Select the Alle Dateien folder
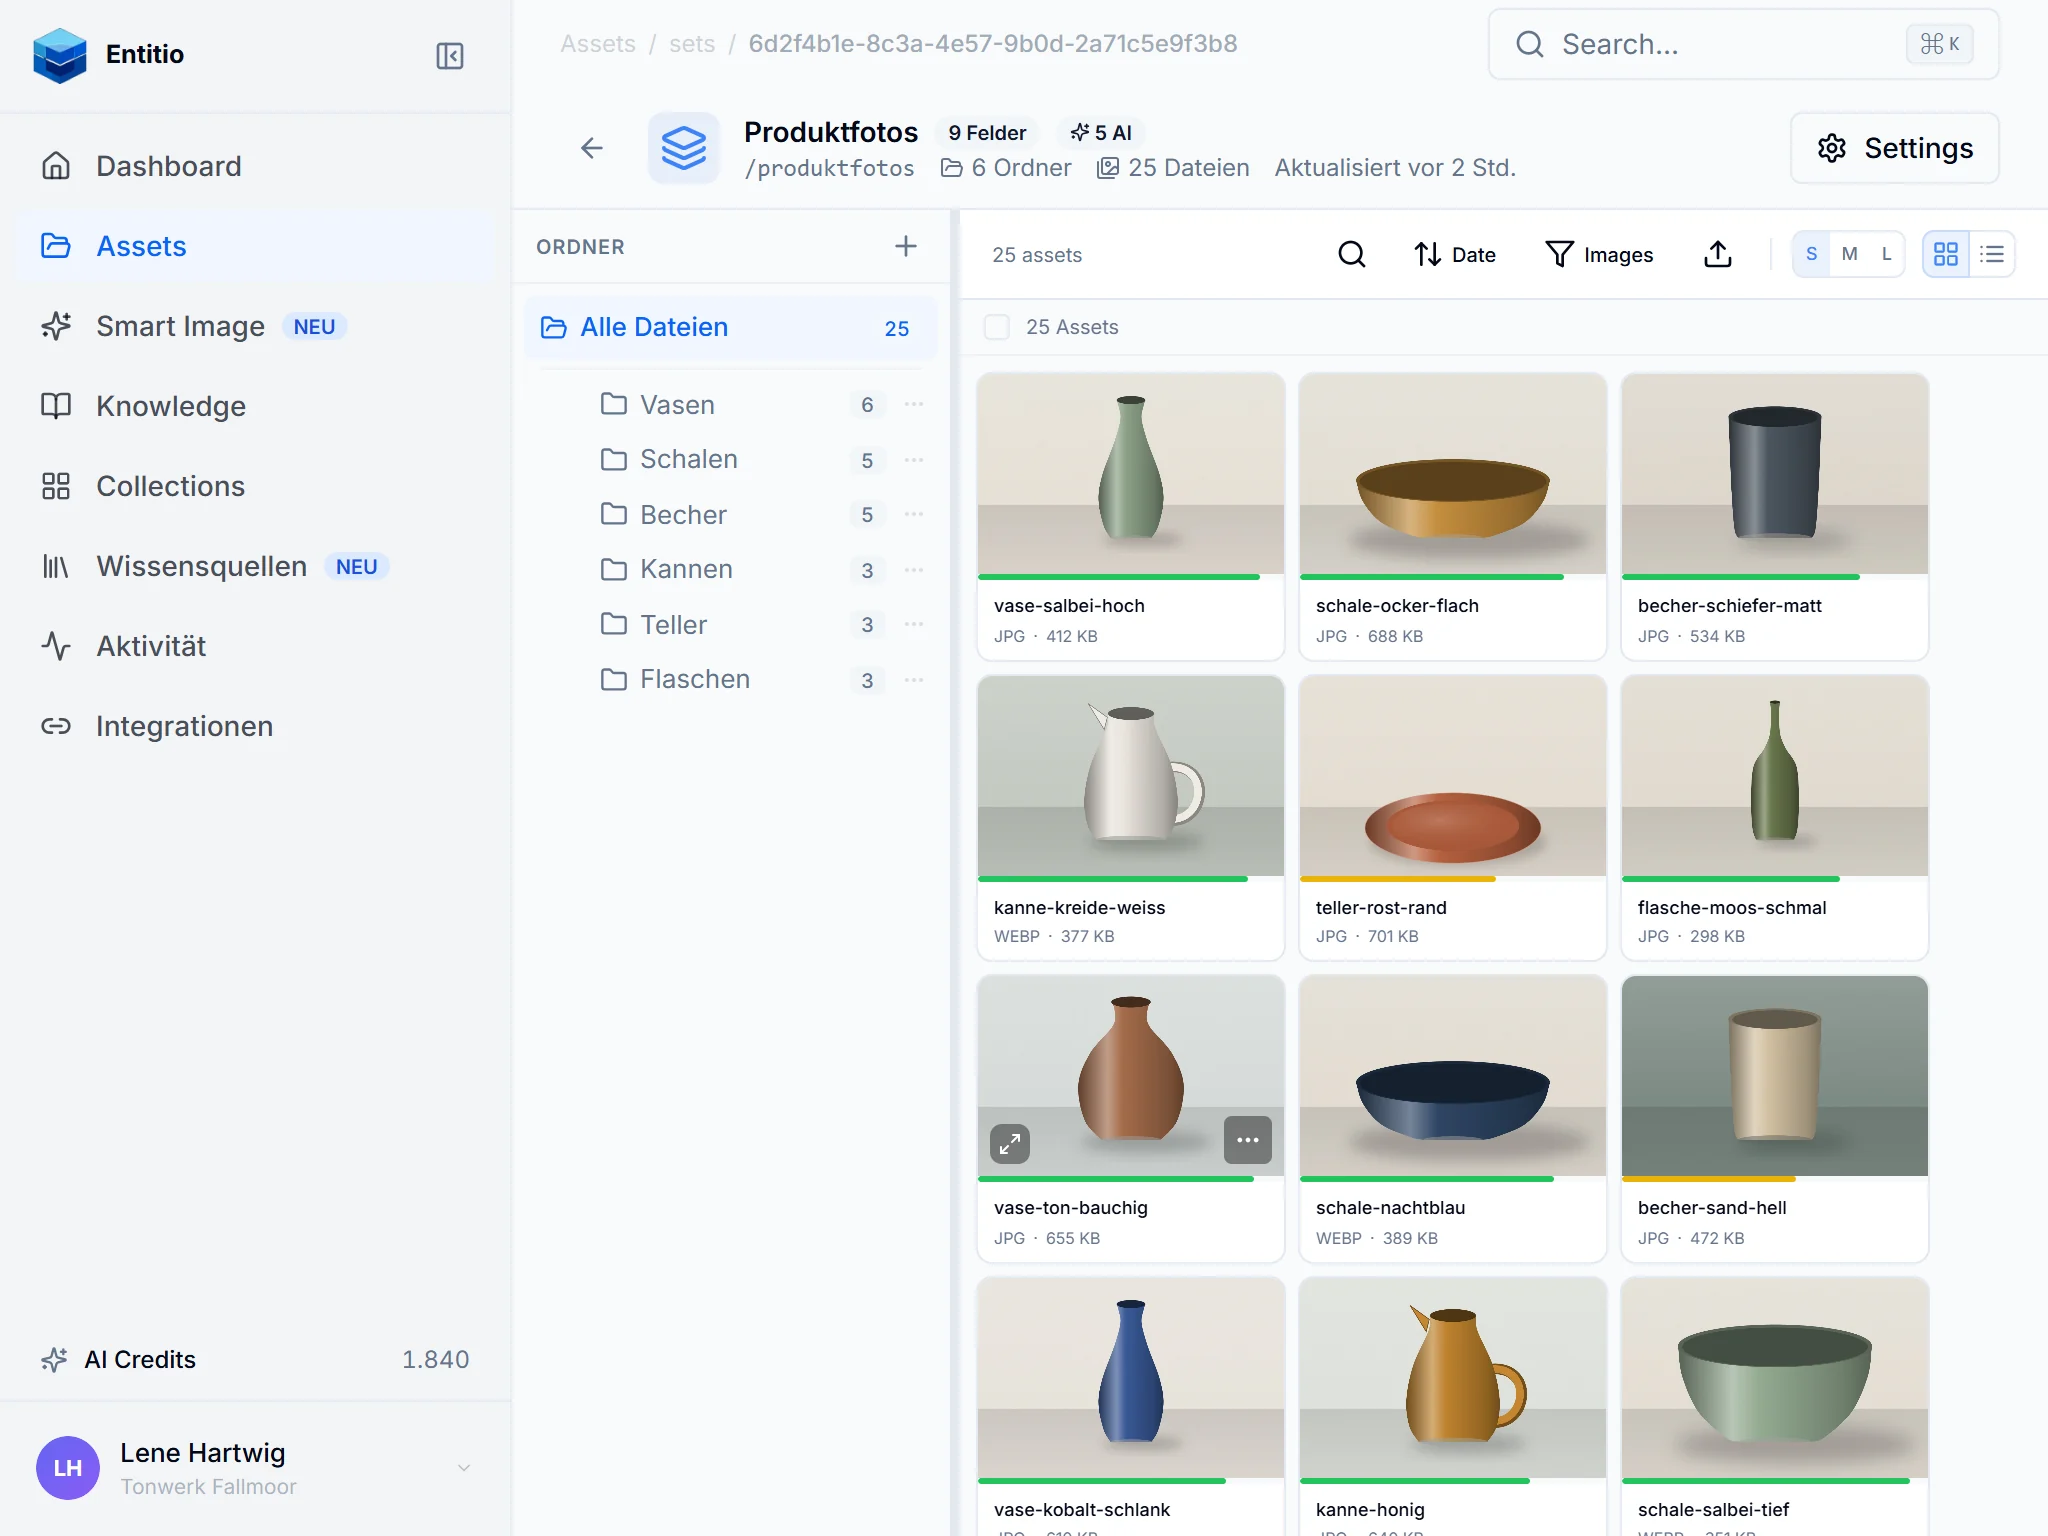The width and height of the screenshot is (2048, 1536). [x=731, y=327]
